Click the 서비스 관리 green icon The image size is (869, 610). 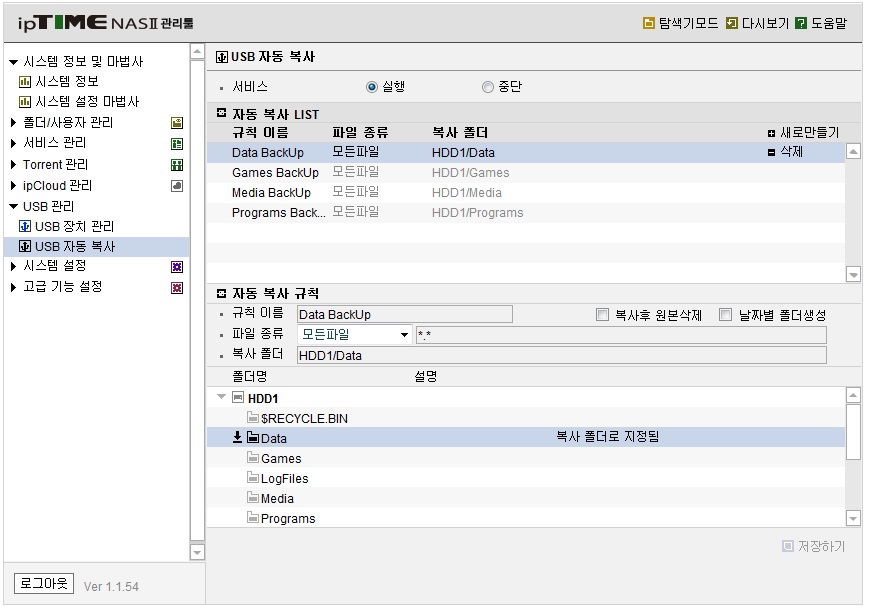point(177,144)
